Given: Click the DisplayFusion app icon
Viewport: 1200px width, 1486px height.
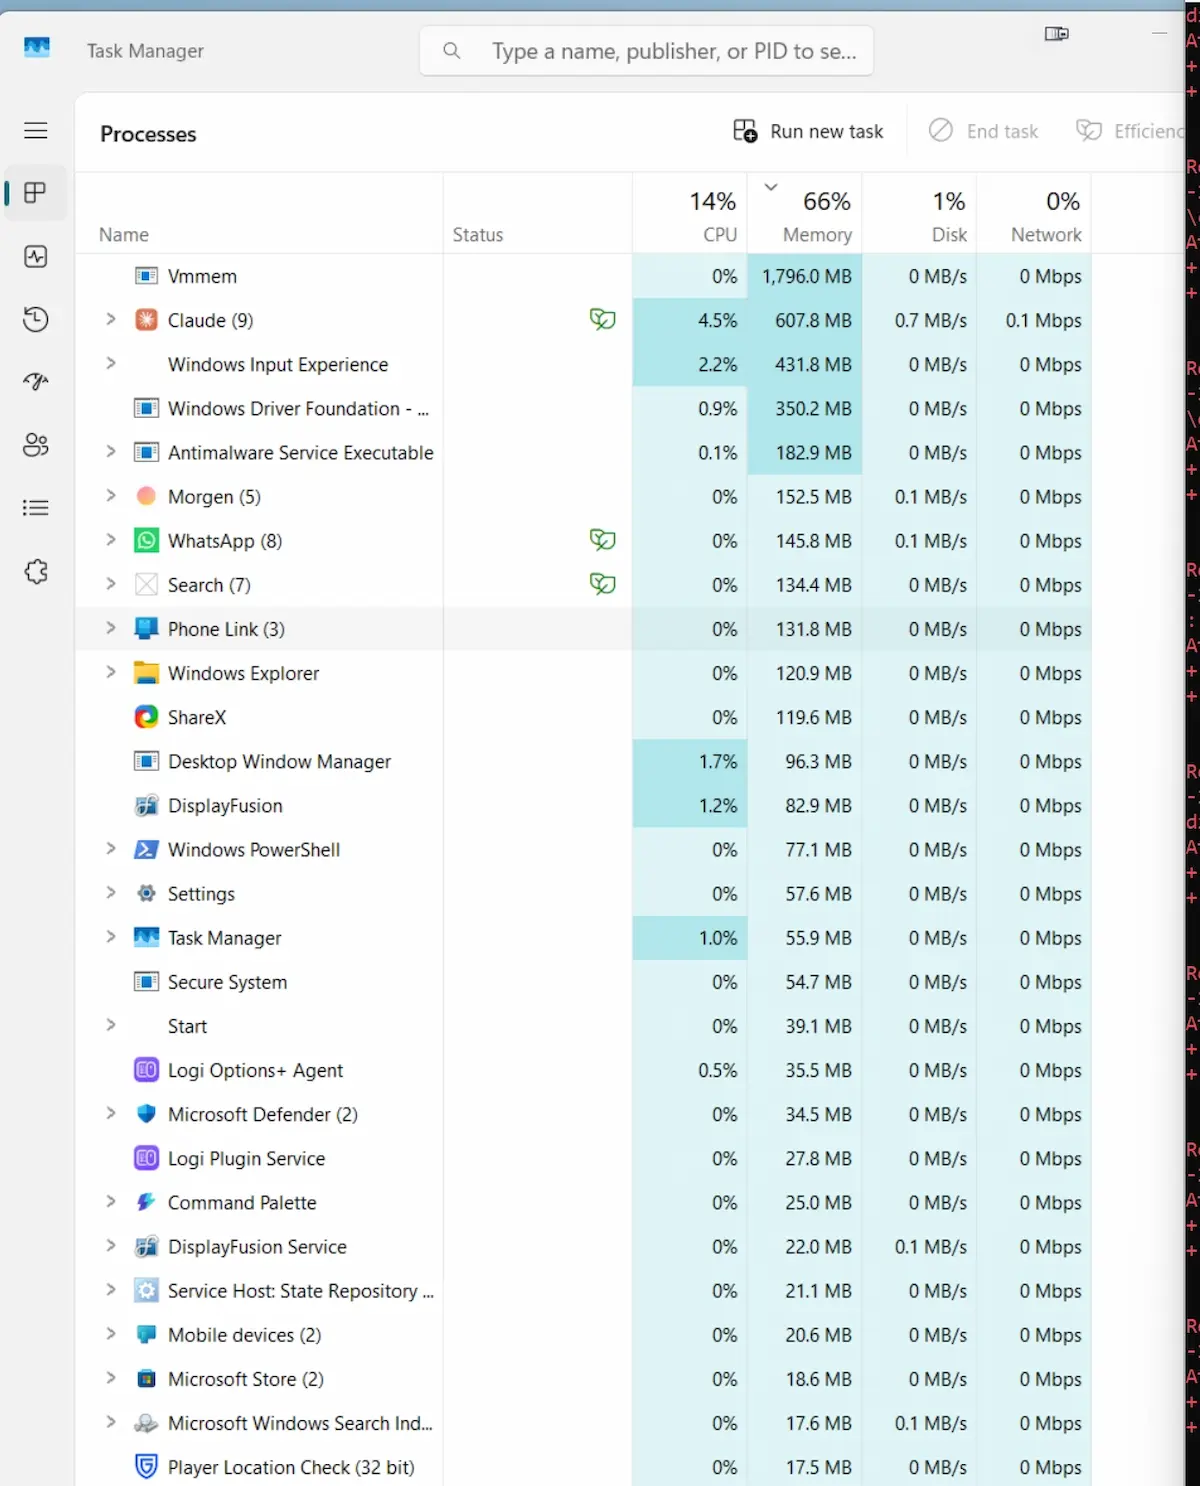Looking at the screenshot, I should [146, 805].
